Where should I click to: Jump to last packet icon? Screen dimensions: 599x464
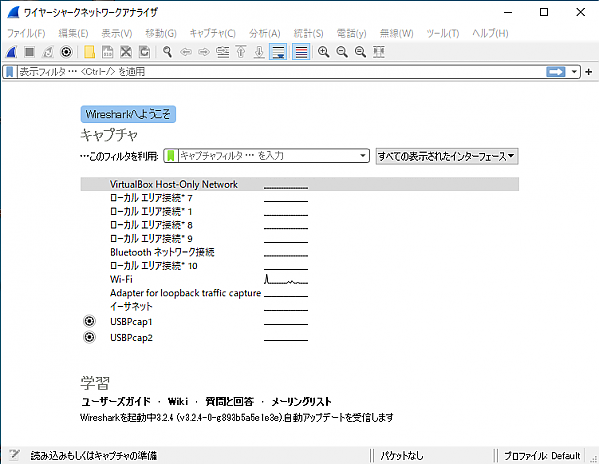pyautogui.click(x=259, y=52)
